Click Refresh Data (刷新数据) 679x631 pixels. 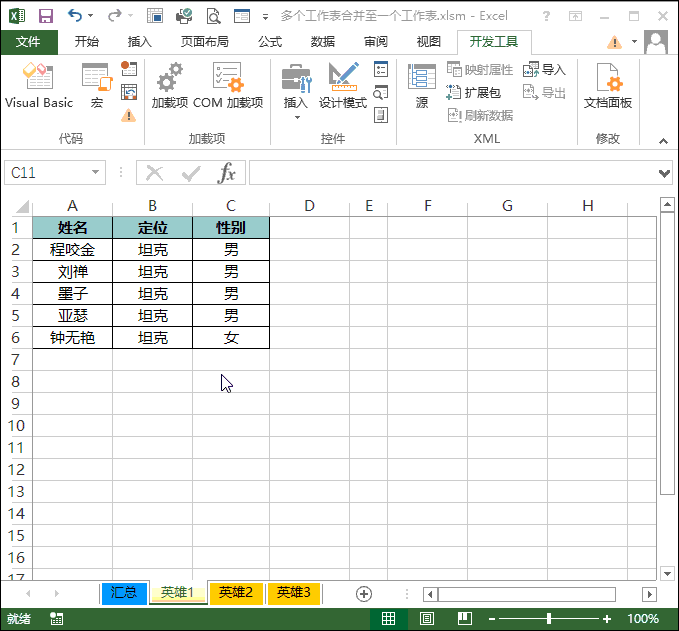coord(480,116)
